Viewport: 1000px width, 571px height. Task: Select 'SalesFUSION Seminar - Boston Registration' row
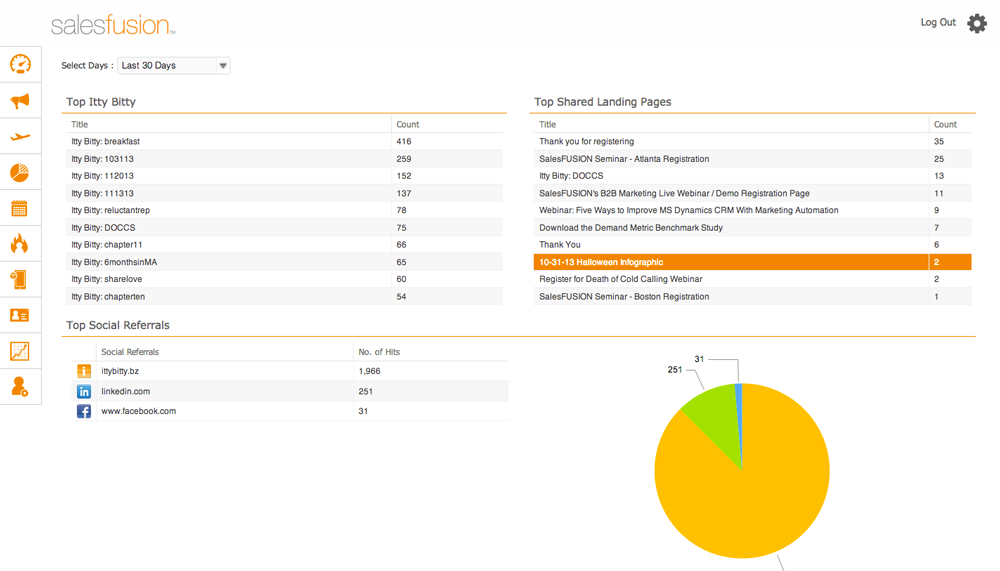tap(753, 297)
